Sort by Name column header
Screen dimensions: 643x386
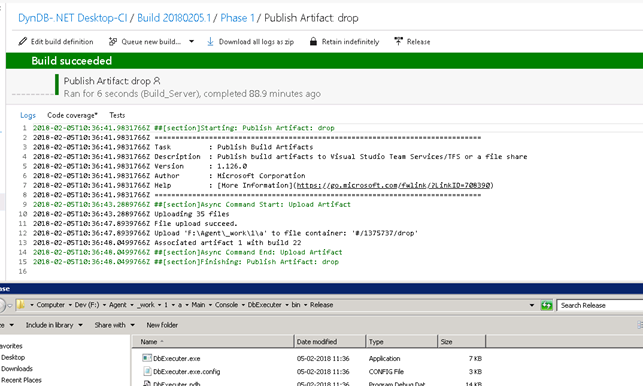pos(213,341)
